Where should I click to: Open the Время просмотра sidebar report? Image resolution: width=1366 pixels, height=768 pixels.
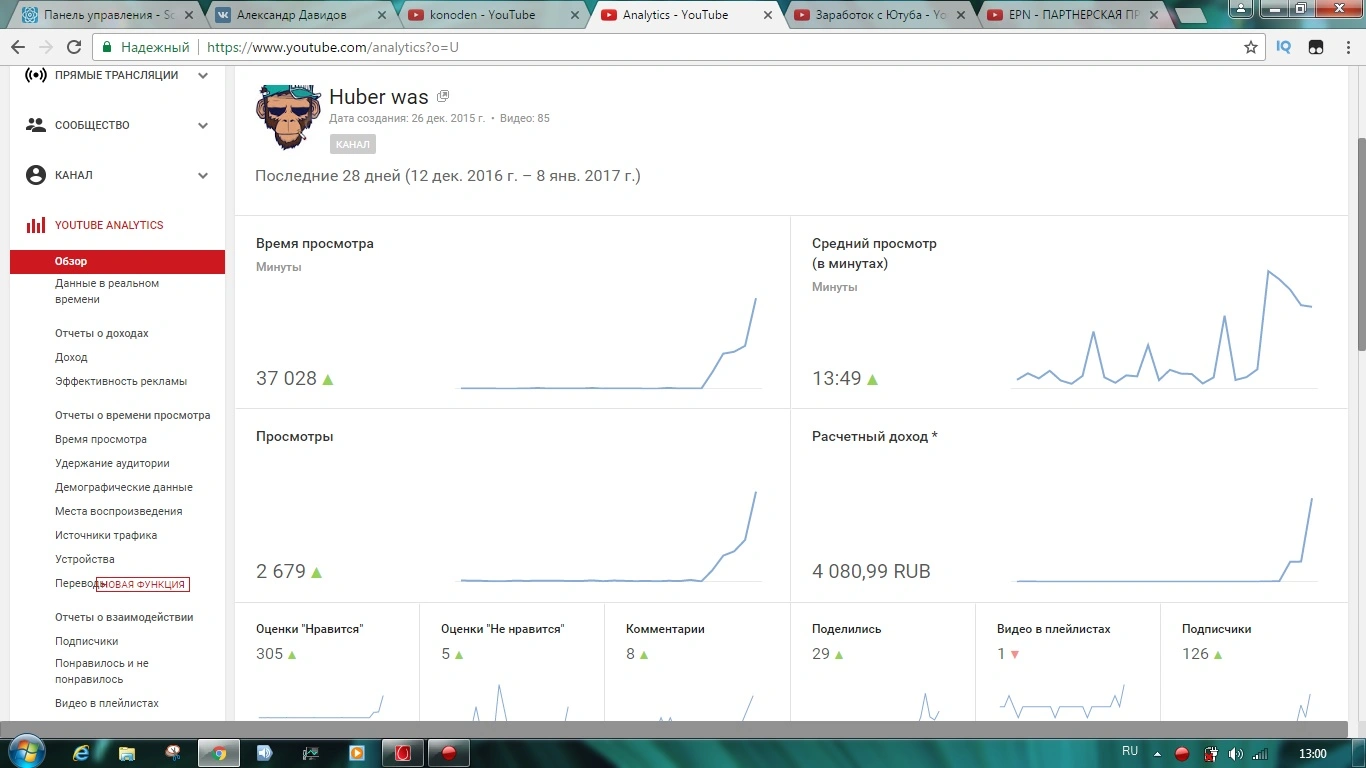point(101,439)
